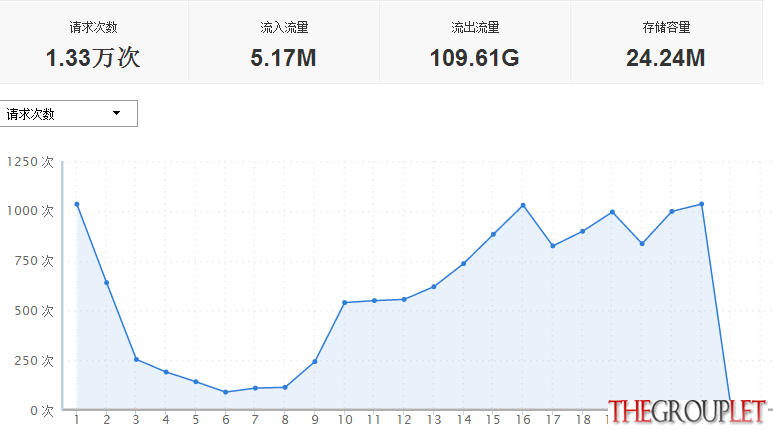Open the 请求次数 metric dropdown
Image resolution: width=773 pixels, height=430 pixels.
click(69, 113)
